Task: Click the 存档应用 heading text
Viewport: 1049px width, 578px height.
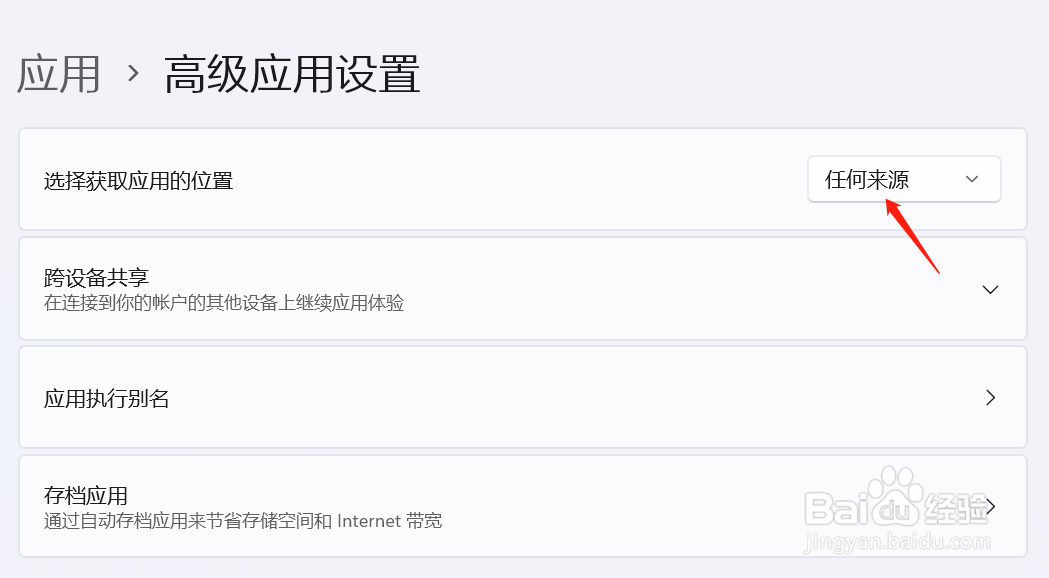Action: click(86, 496)
